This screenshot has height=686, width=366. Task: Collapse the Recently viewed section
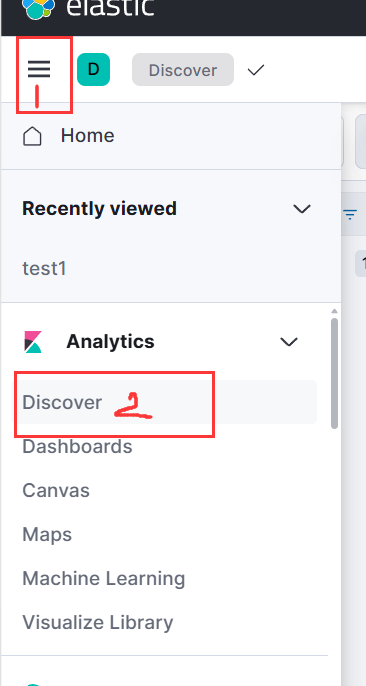click(301, 209)
